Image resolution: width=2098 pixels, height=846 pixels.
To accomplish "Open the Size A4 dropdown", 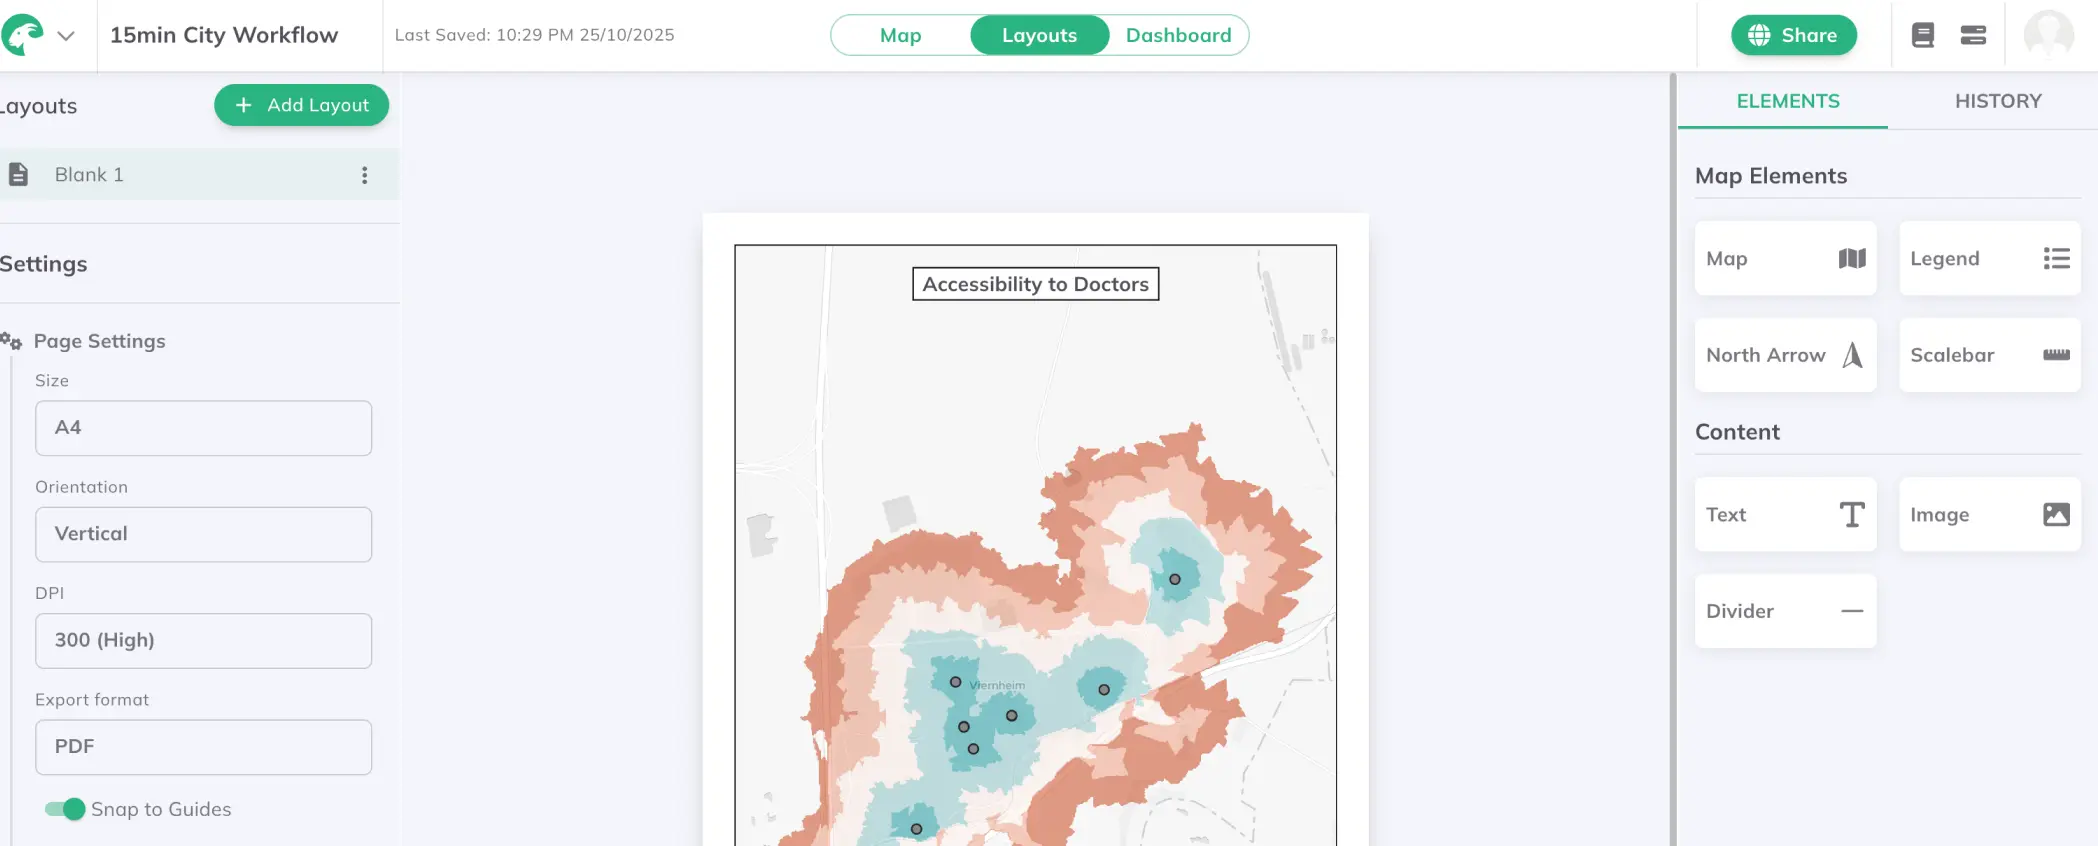I will [203, 428].
